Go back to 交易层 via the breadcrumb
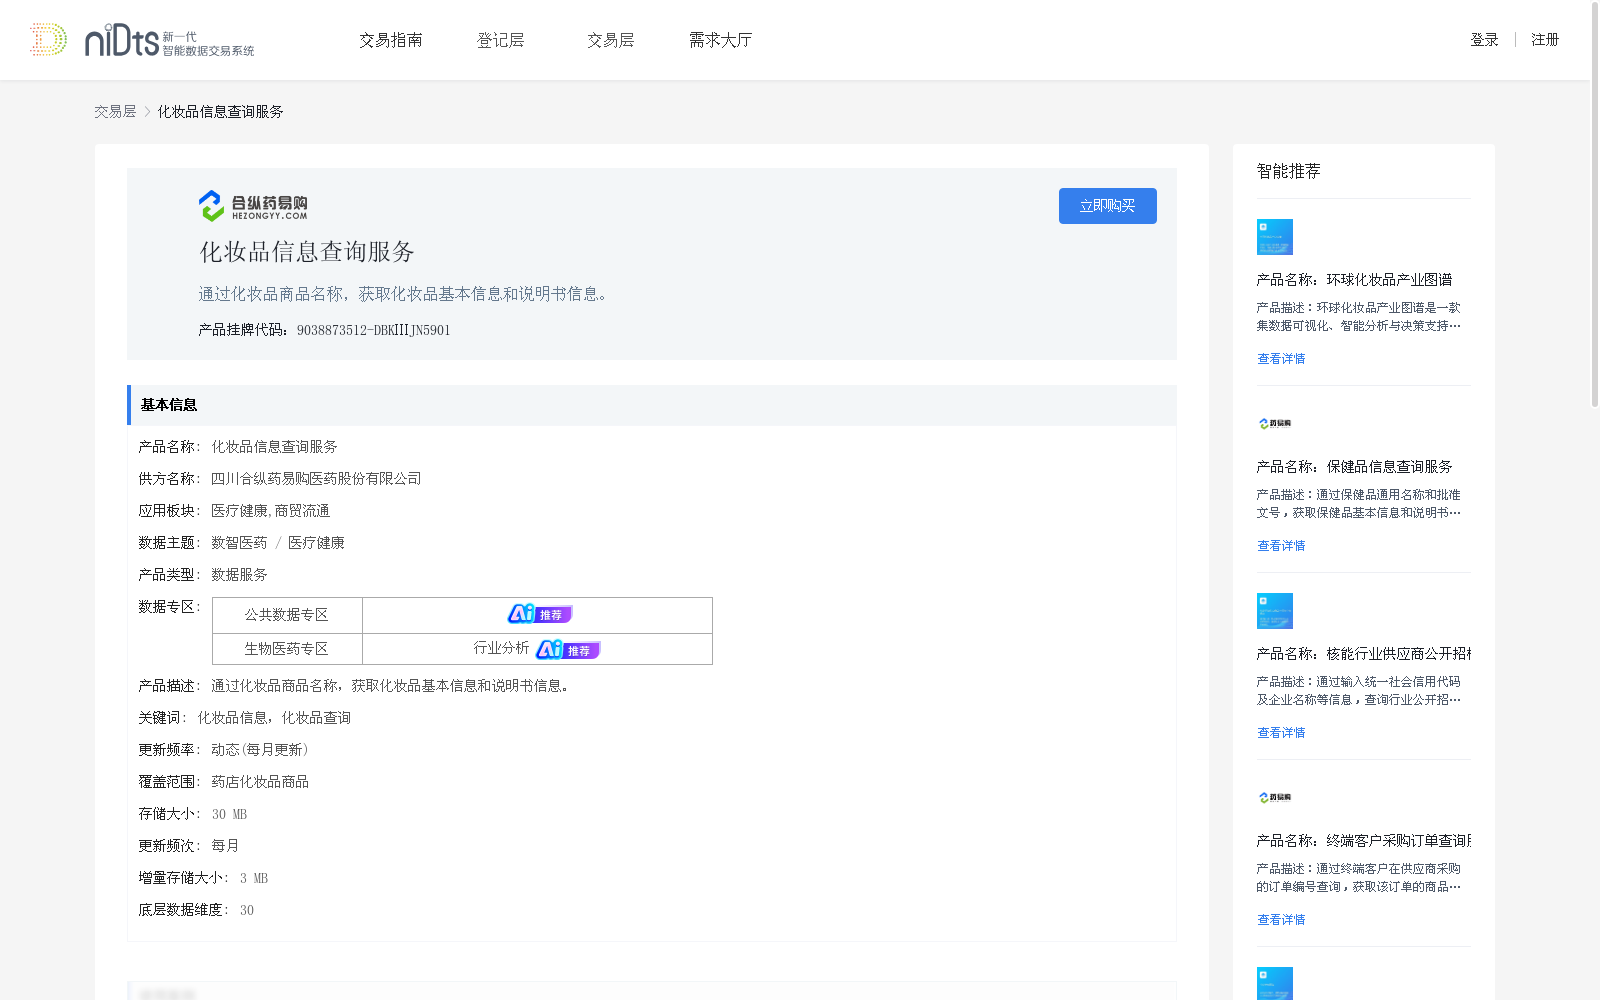 pos(115,112)
